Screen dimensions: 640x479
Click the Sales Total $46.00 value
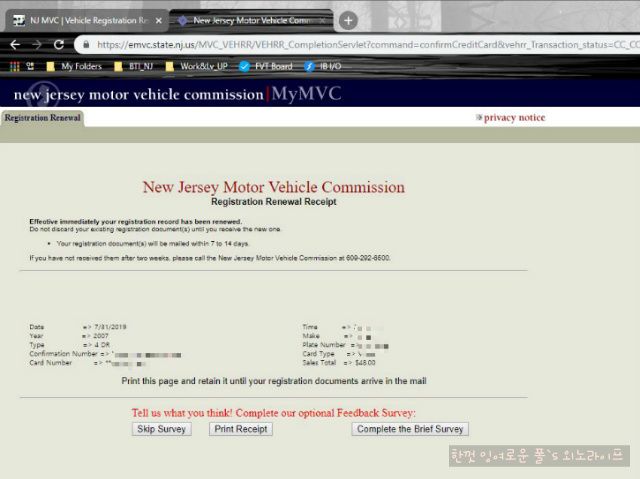[365, 362]
